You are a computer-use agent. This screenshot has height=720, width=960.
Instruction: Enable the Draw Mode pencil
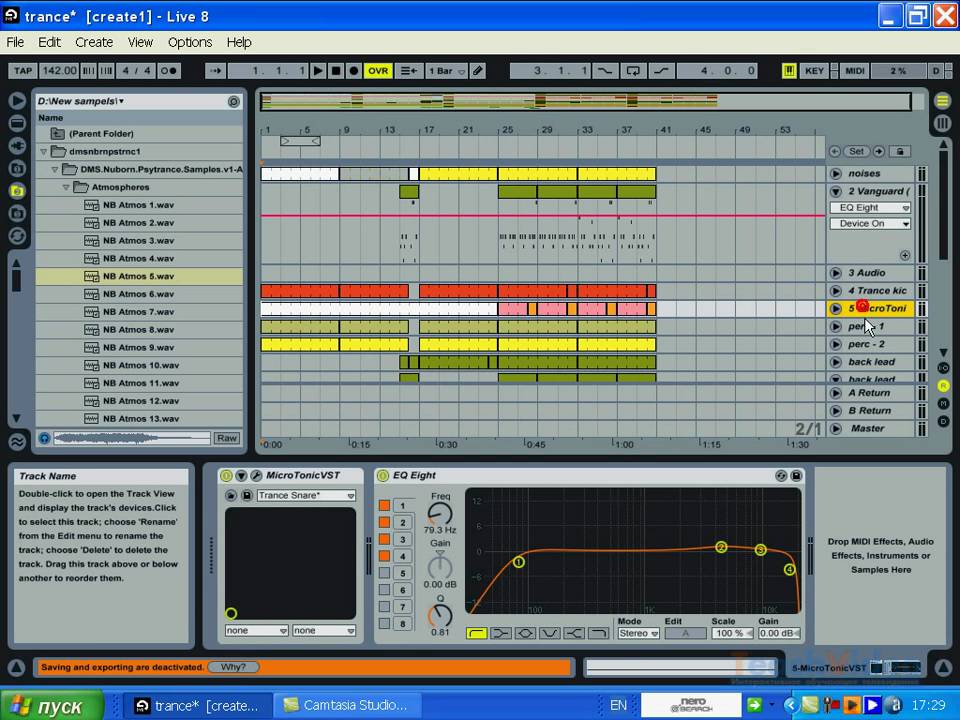click(x=478, y=71)
